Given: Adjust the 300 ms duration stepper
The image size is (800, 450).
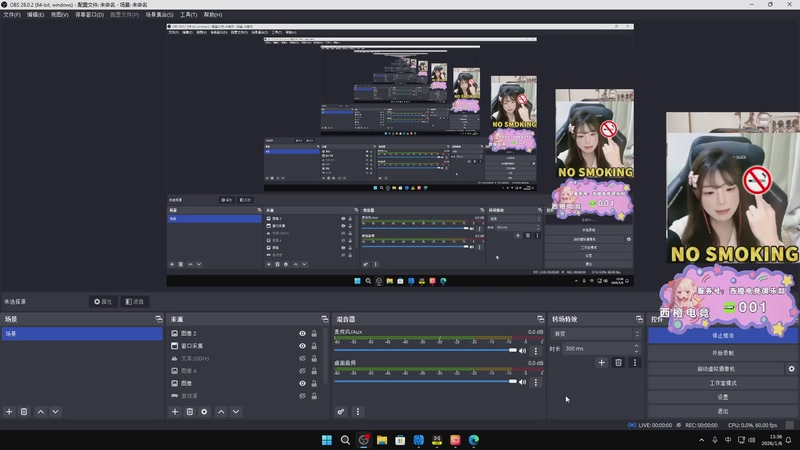Looking at the screenshot, I should click(x=636, y=348).
